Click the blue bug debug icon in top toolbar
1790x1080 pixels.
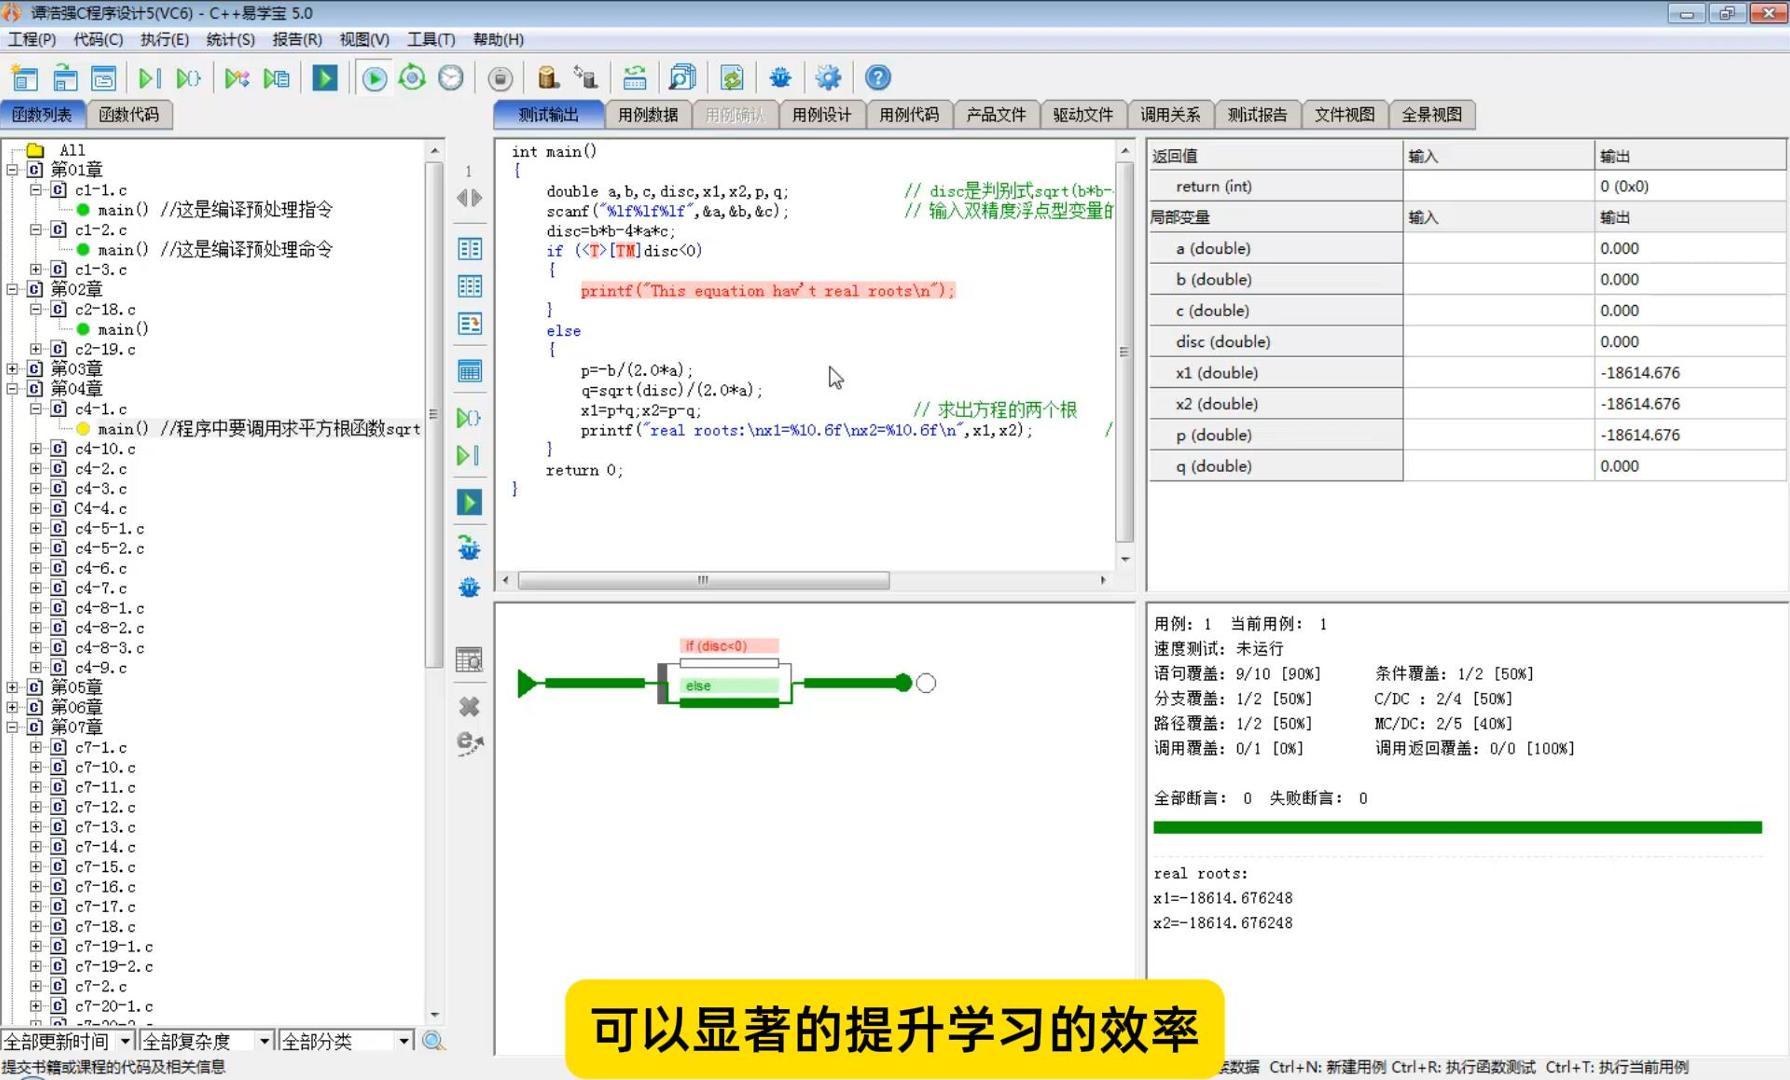coord(780,77)
